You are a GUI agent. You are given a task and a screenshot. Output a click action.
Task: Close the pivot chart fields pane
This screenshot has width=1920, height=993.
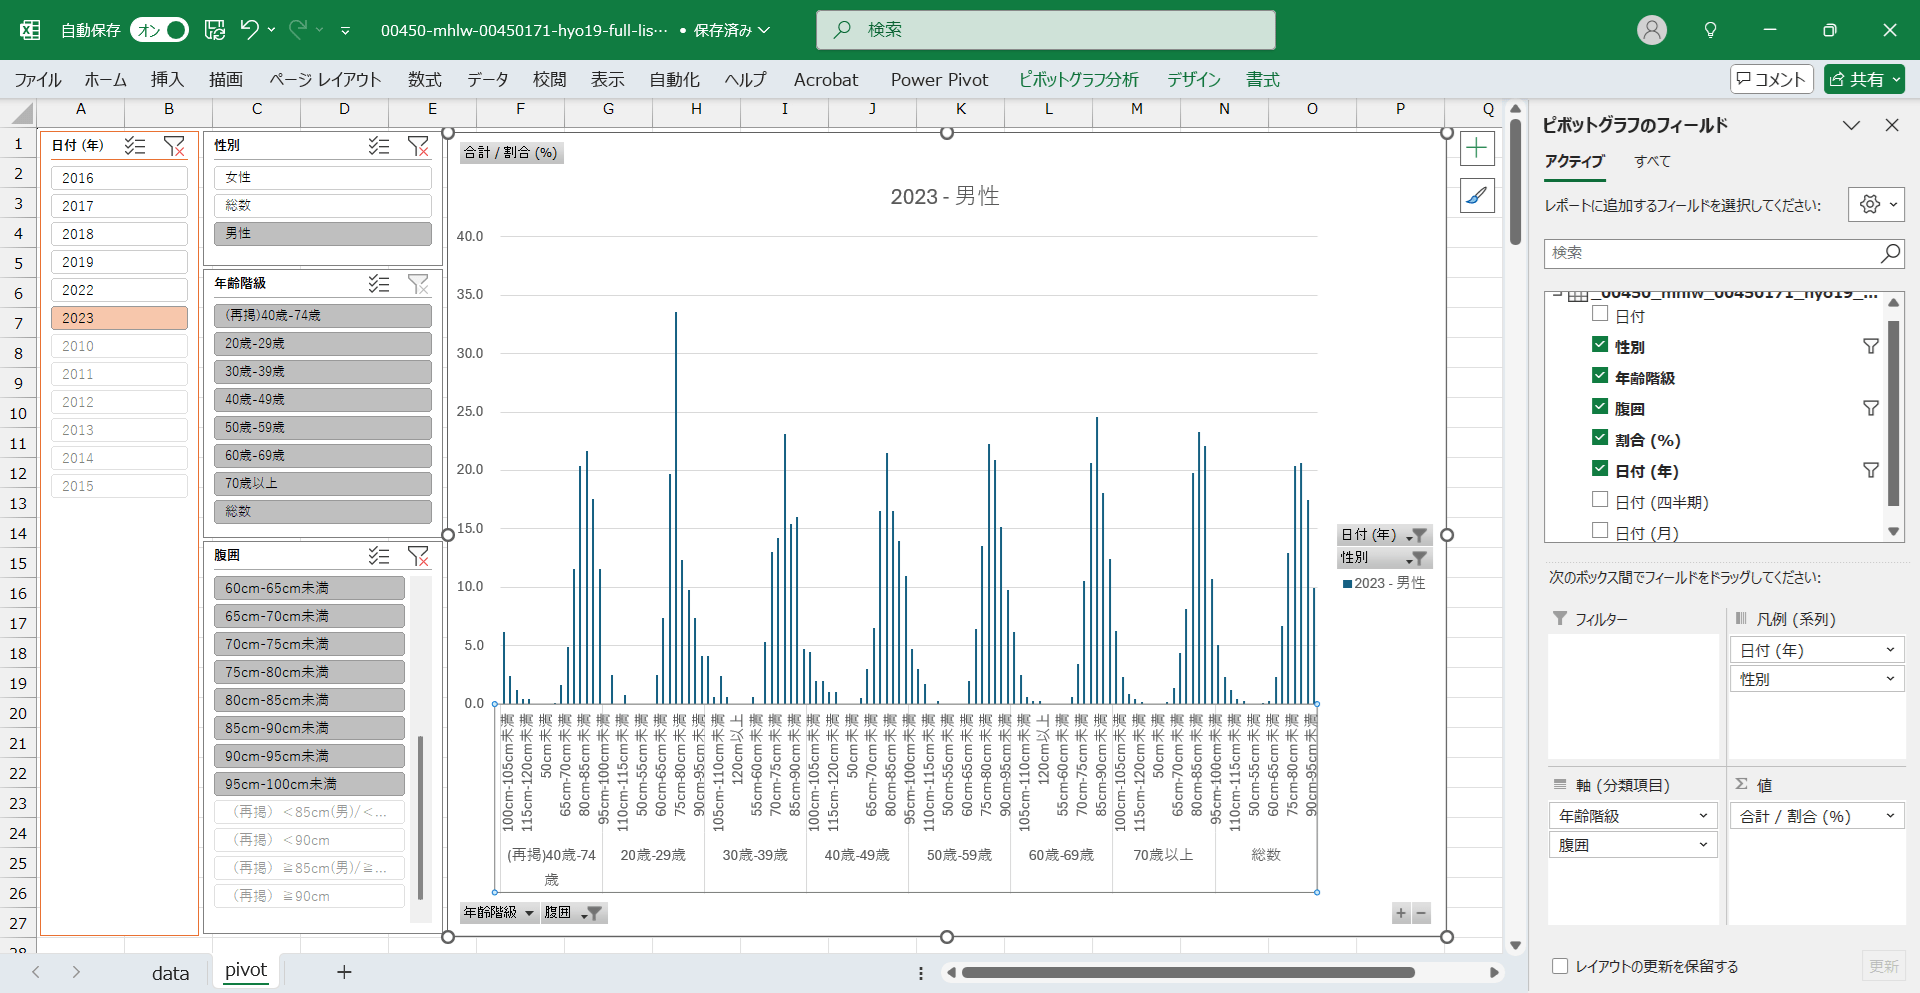[1891, 125]
